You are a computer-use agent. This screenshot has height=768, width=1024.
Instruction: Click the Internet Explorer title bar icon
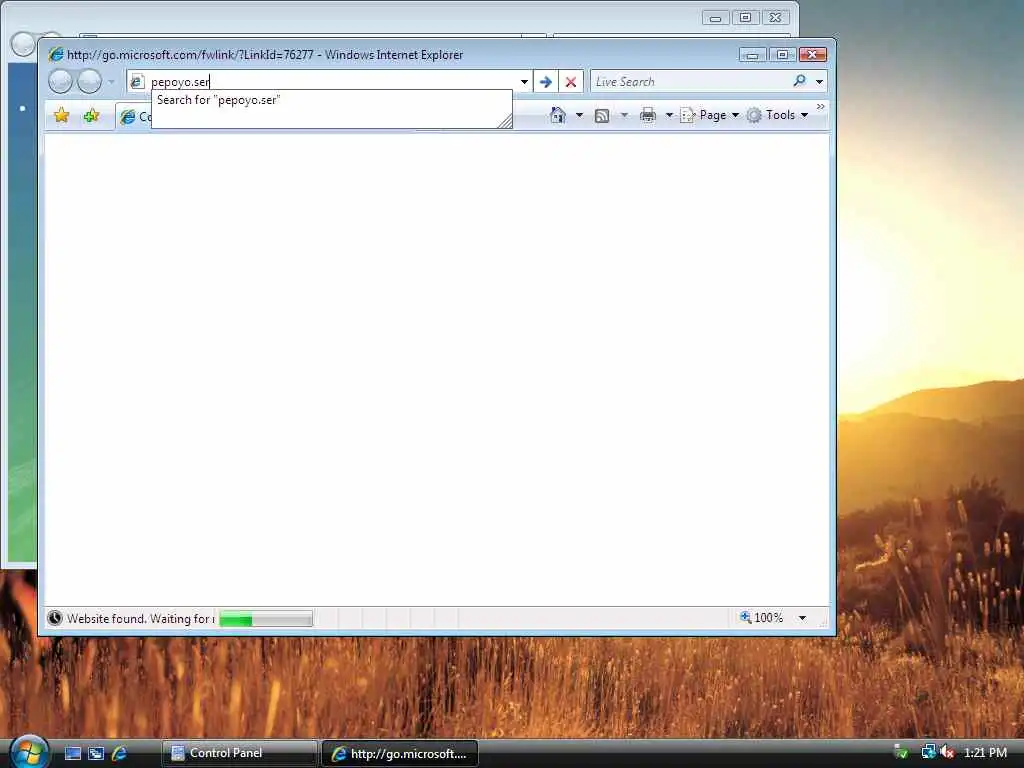[x=56, y=54]
